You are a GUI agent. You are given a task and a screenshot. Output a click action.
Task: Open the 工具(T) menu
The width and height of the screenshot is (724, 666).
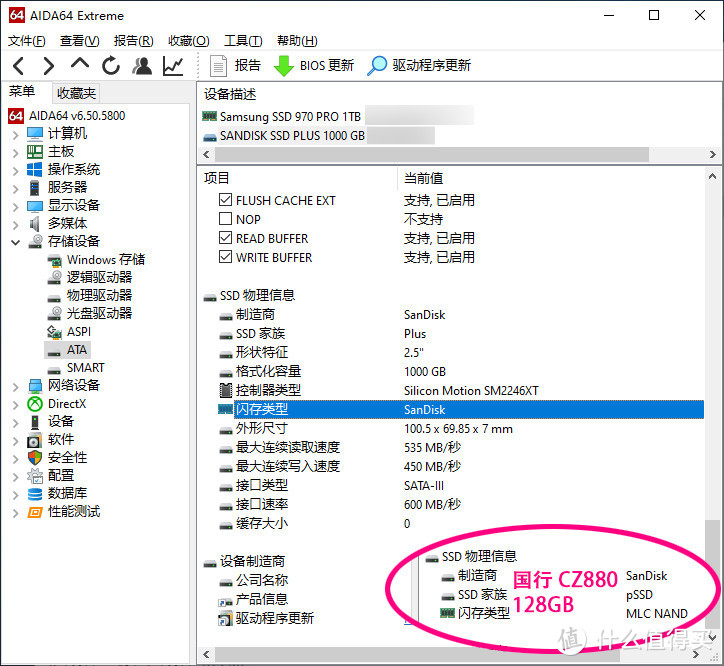243,41
